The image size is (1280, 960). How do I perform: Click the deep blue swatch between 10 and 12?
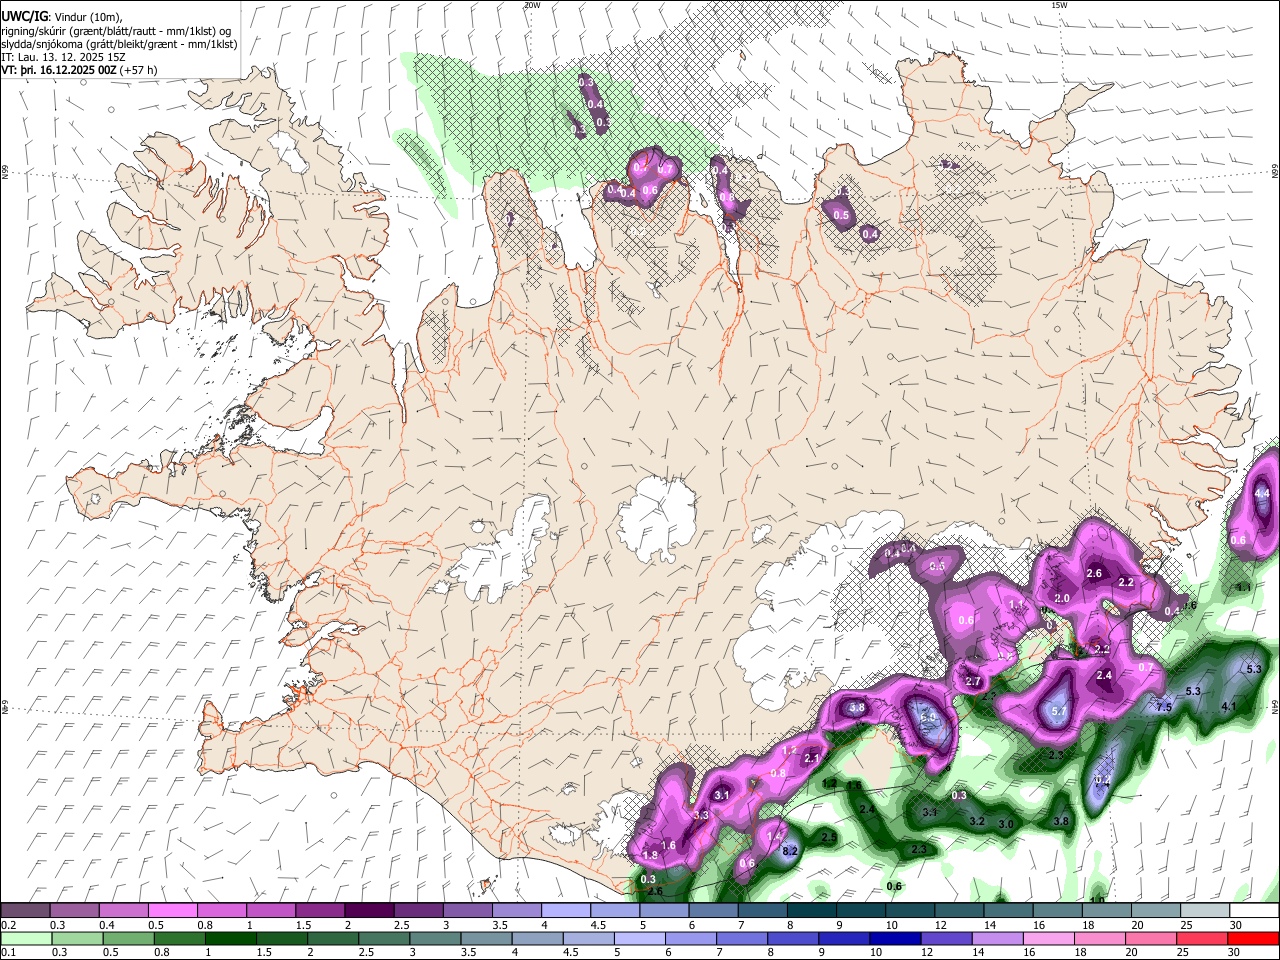(895, 939)
